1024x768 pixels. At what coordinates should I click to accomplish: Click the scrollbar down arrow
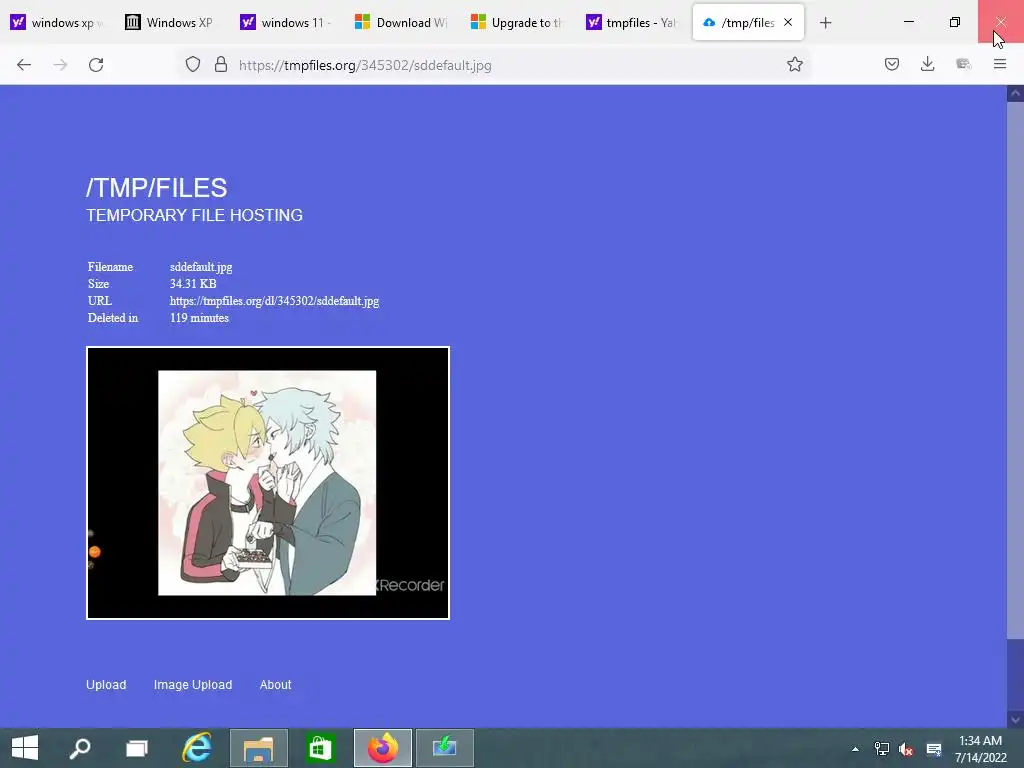[1015, 720]
